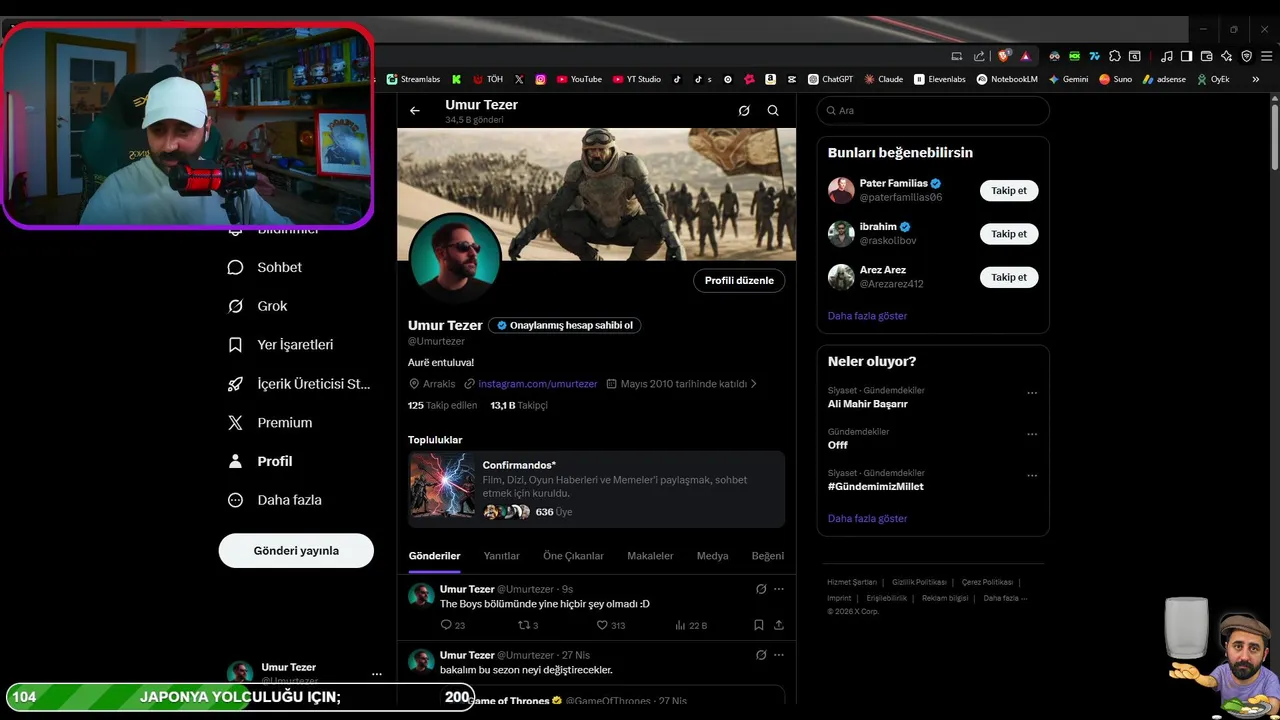This screenshot has width=1280, height=720.
Task: Open YT Studio bookmark
Action: (x=637, y=79)
